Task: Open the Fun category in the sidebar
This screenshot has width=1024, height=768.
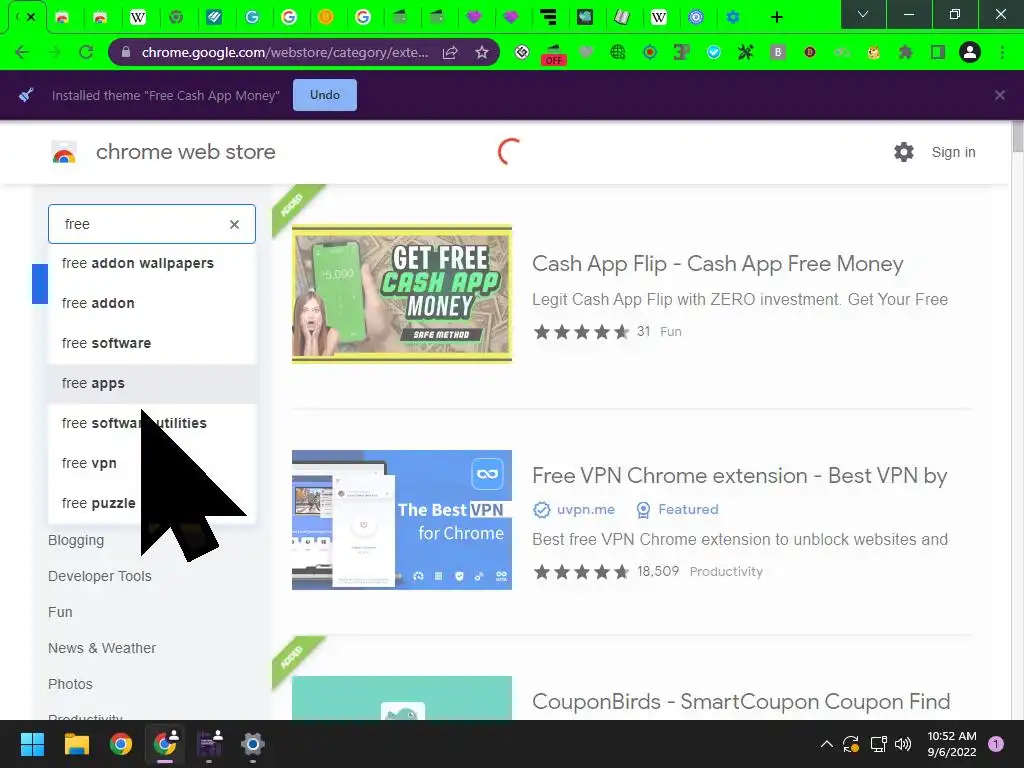Action: 60,612
